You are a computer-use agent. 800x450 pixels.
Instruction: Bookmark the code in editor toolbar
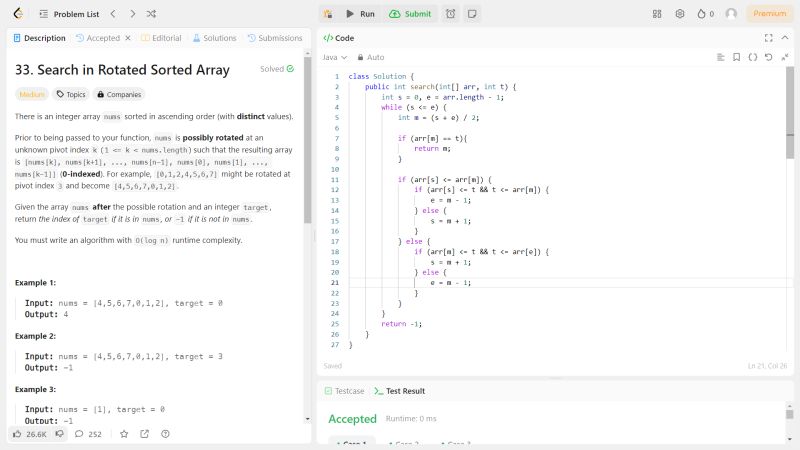737,57
